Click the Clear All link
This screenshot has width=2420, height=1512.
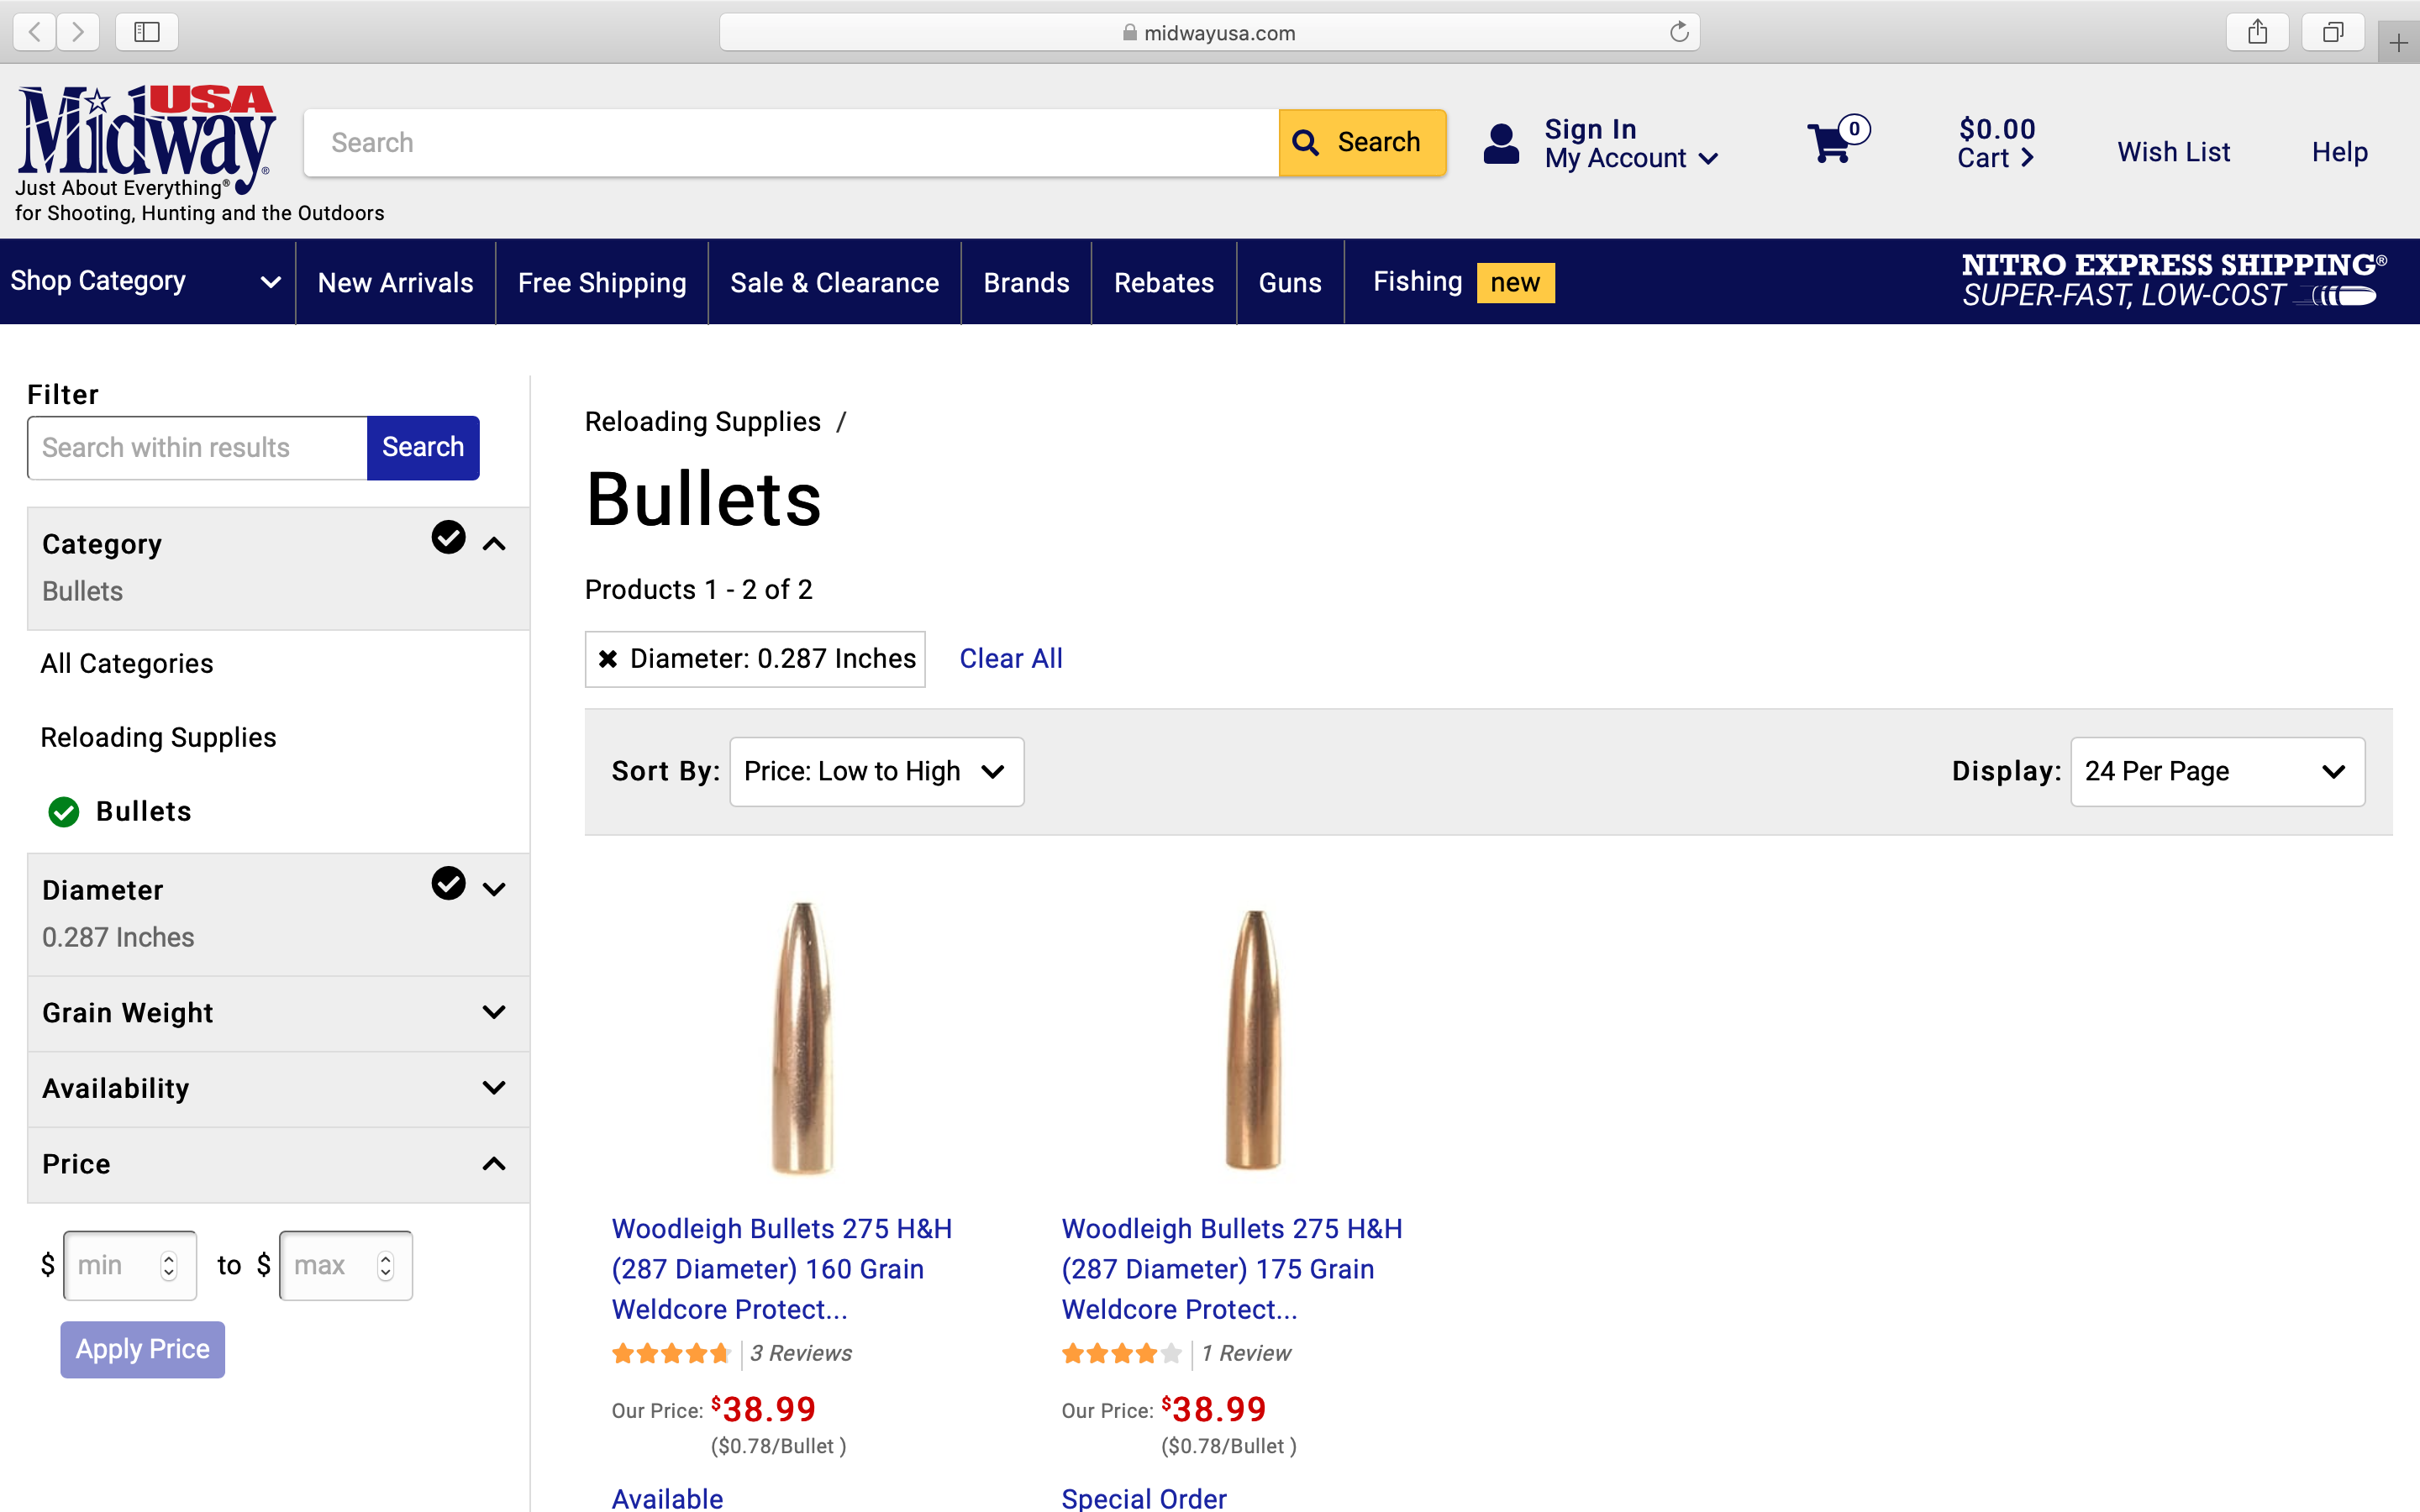(1010, 658)
